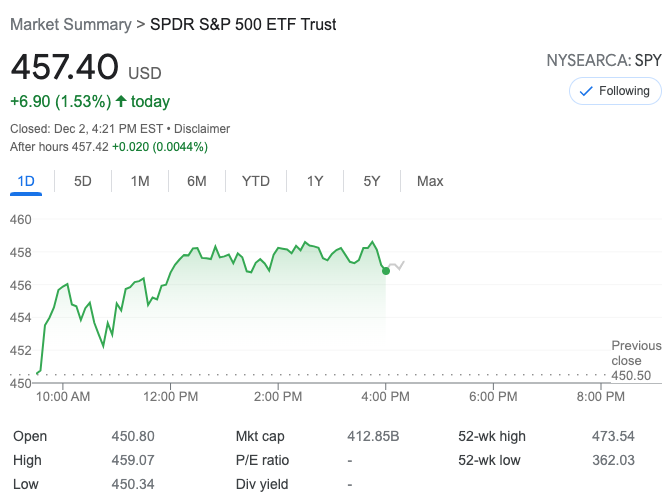Viewport: 672px width, 502px height.
Task: Click the gray after-hours chart line
Action: pyautogui.click(x=397, y=266)
